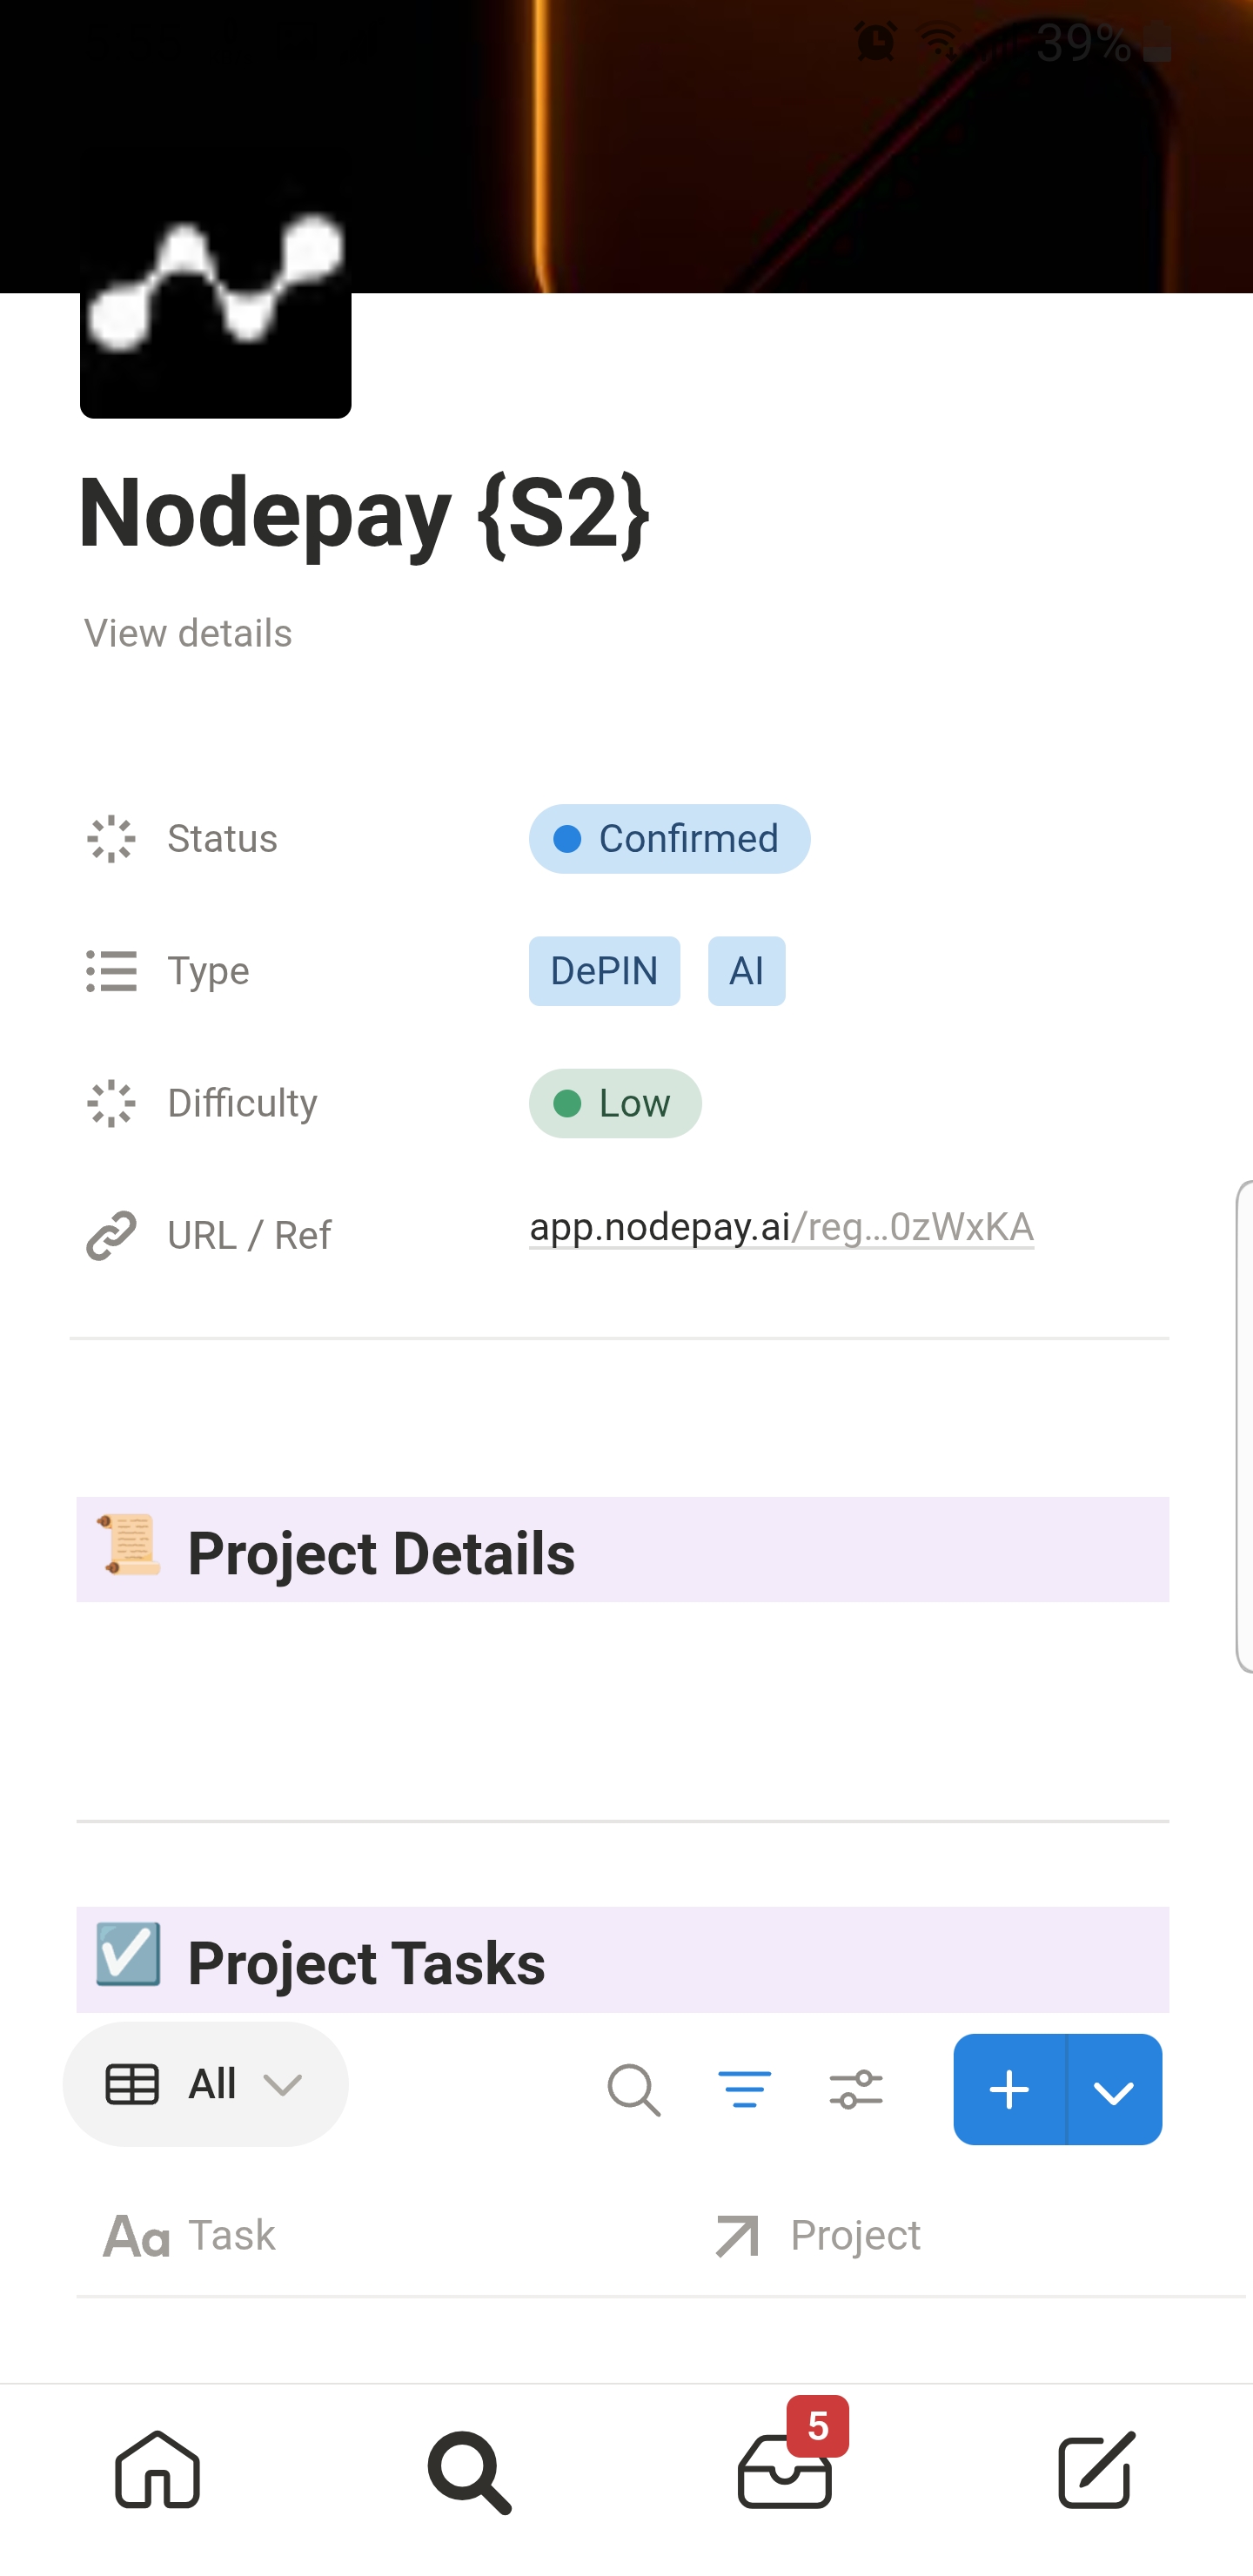Tap the side scroll handle

pyautogui.click(x=1244, y=1426)
